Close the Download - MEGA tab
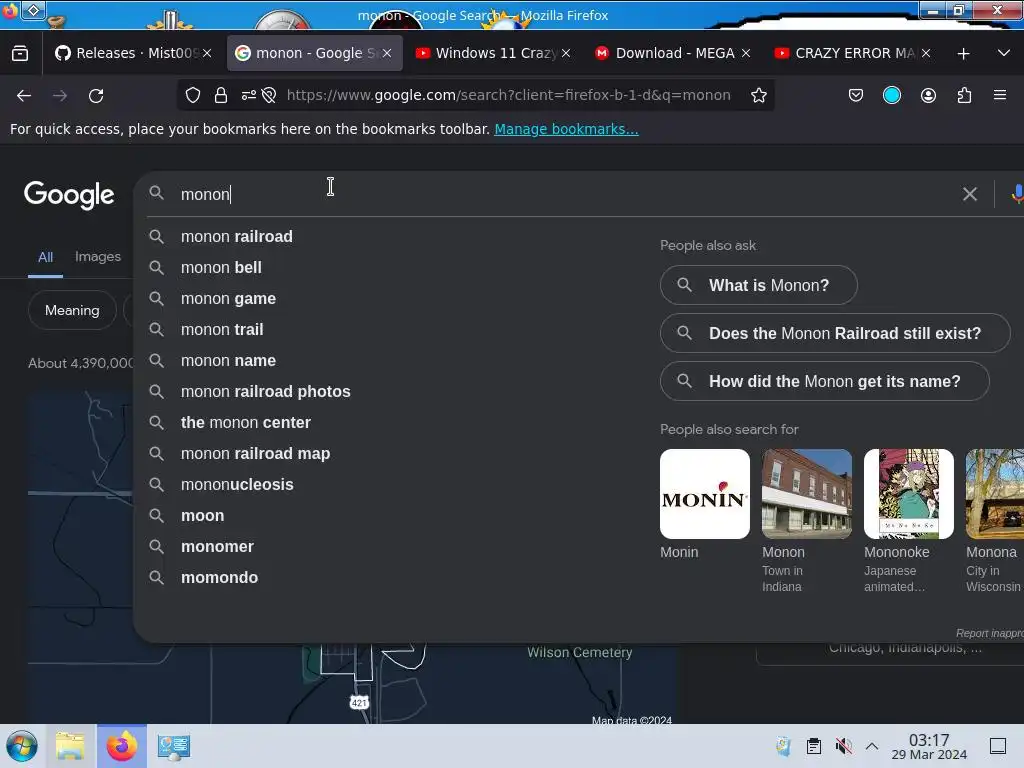1024x768 pixels. pos(746,53)
